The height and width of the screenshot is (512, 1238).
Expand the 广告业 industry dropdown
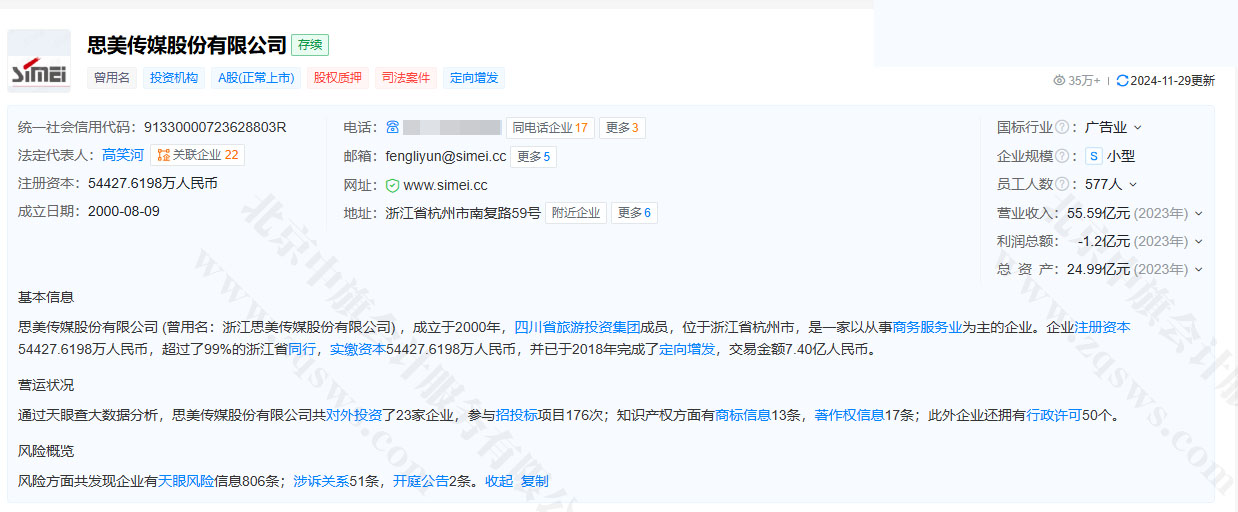(x=1137, y=128)
